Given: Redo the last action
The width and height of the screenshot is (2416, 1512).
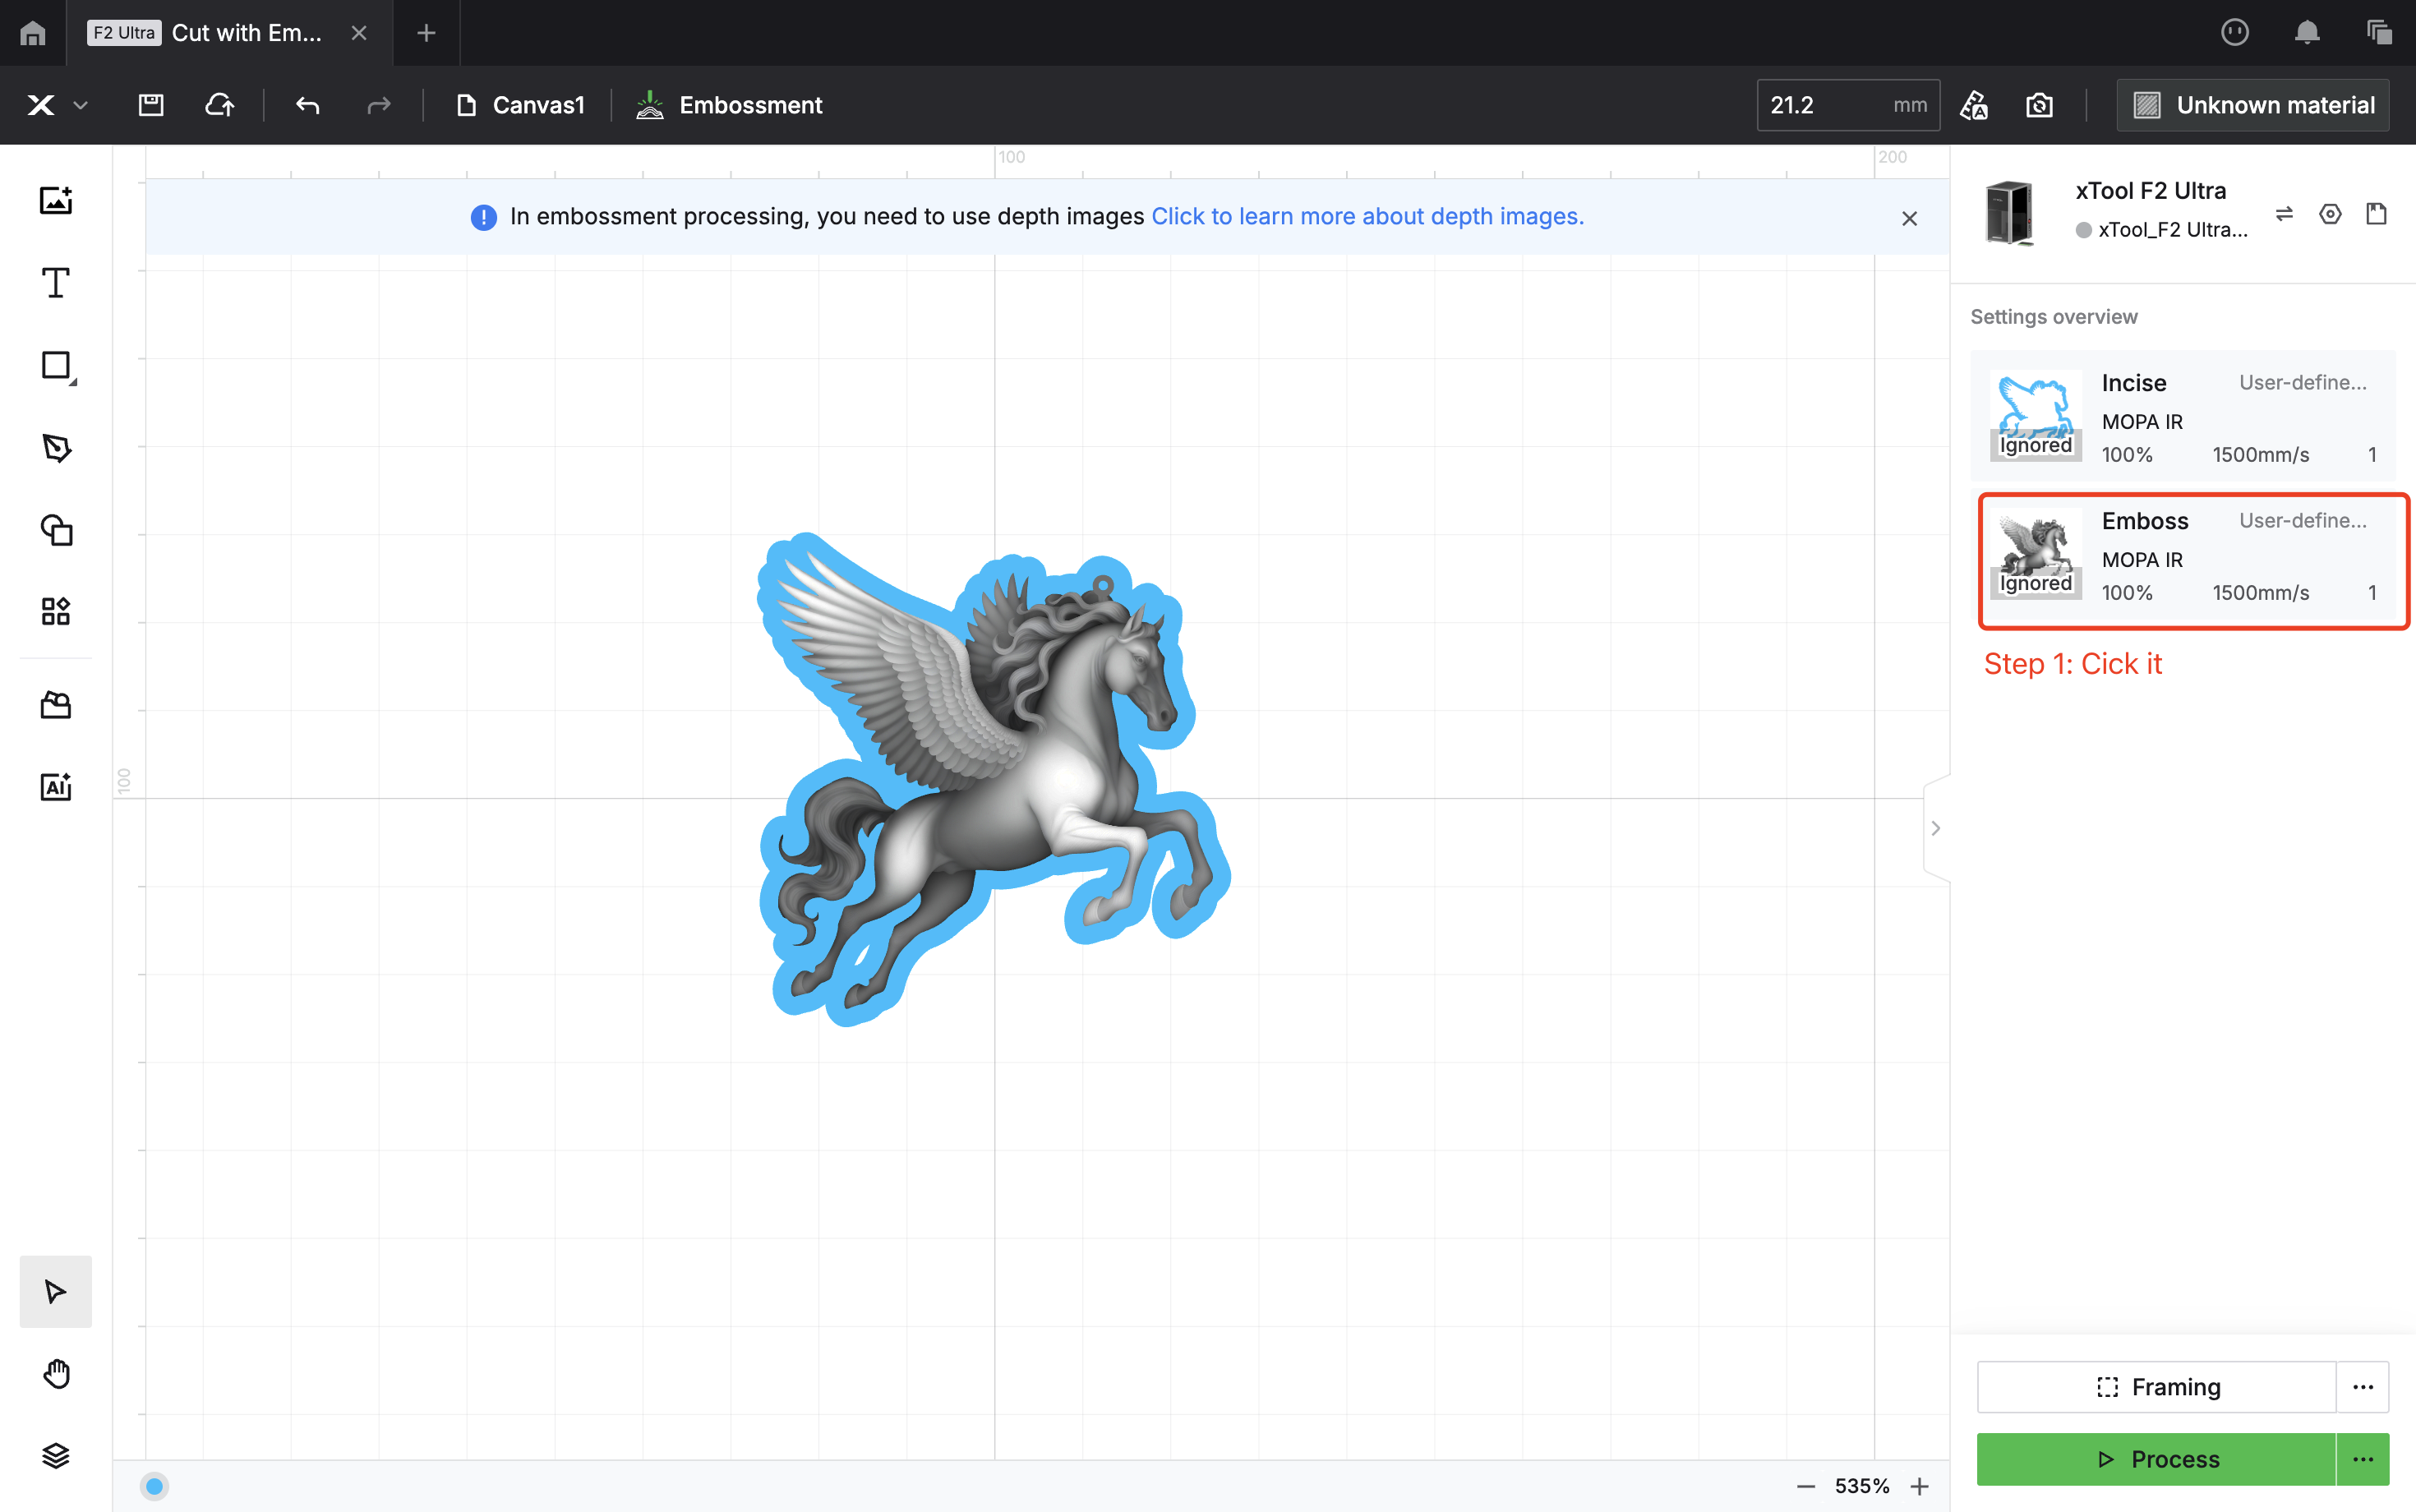Looking at the screenshot, I should click(378, 105).
